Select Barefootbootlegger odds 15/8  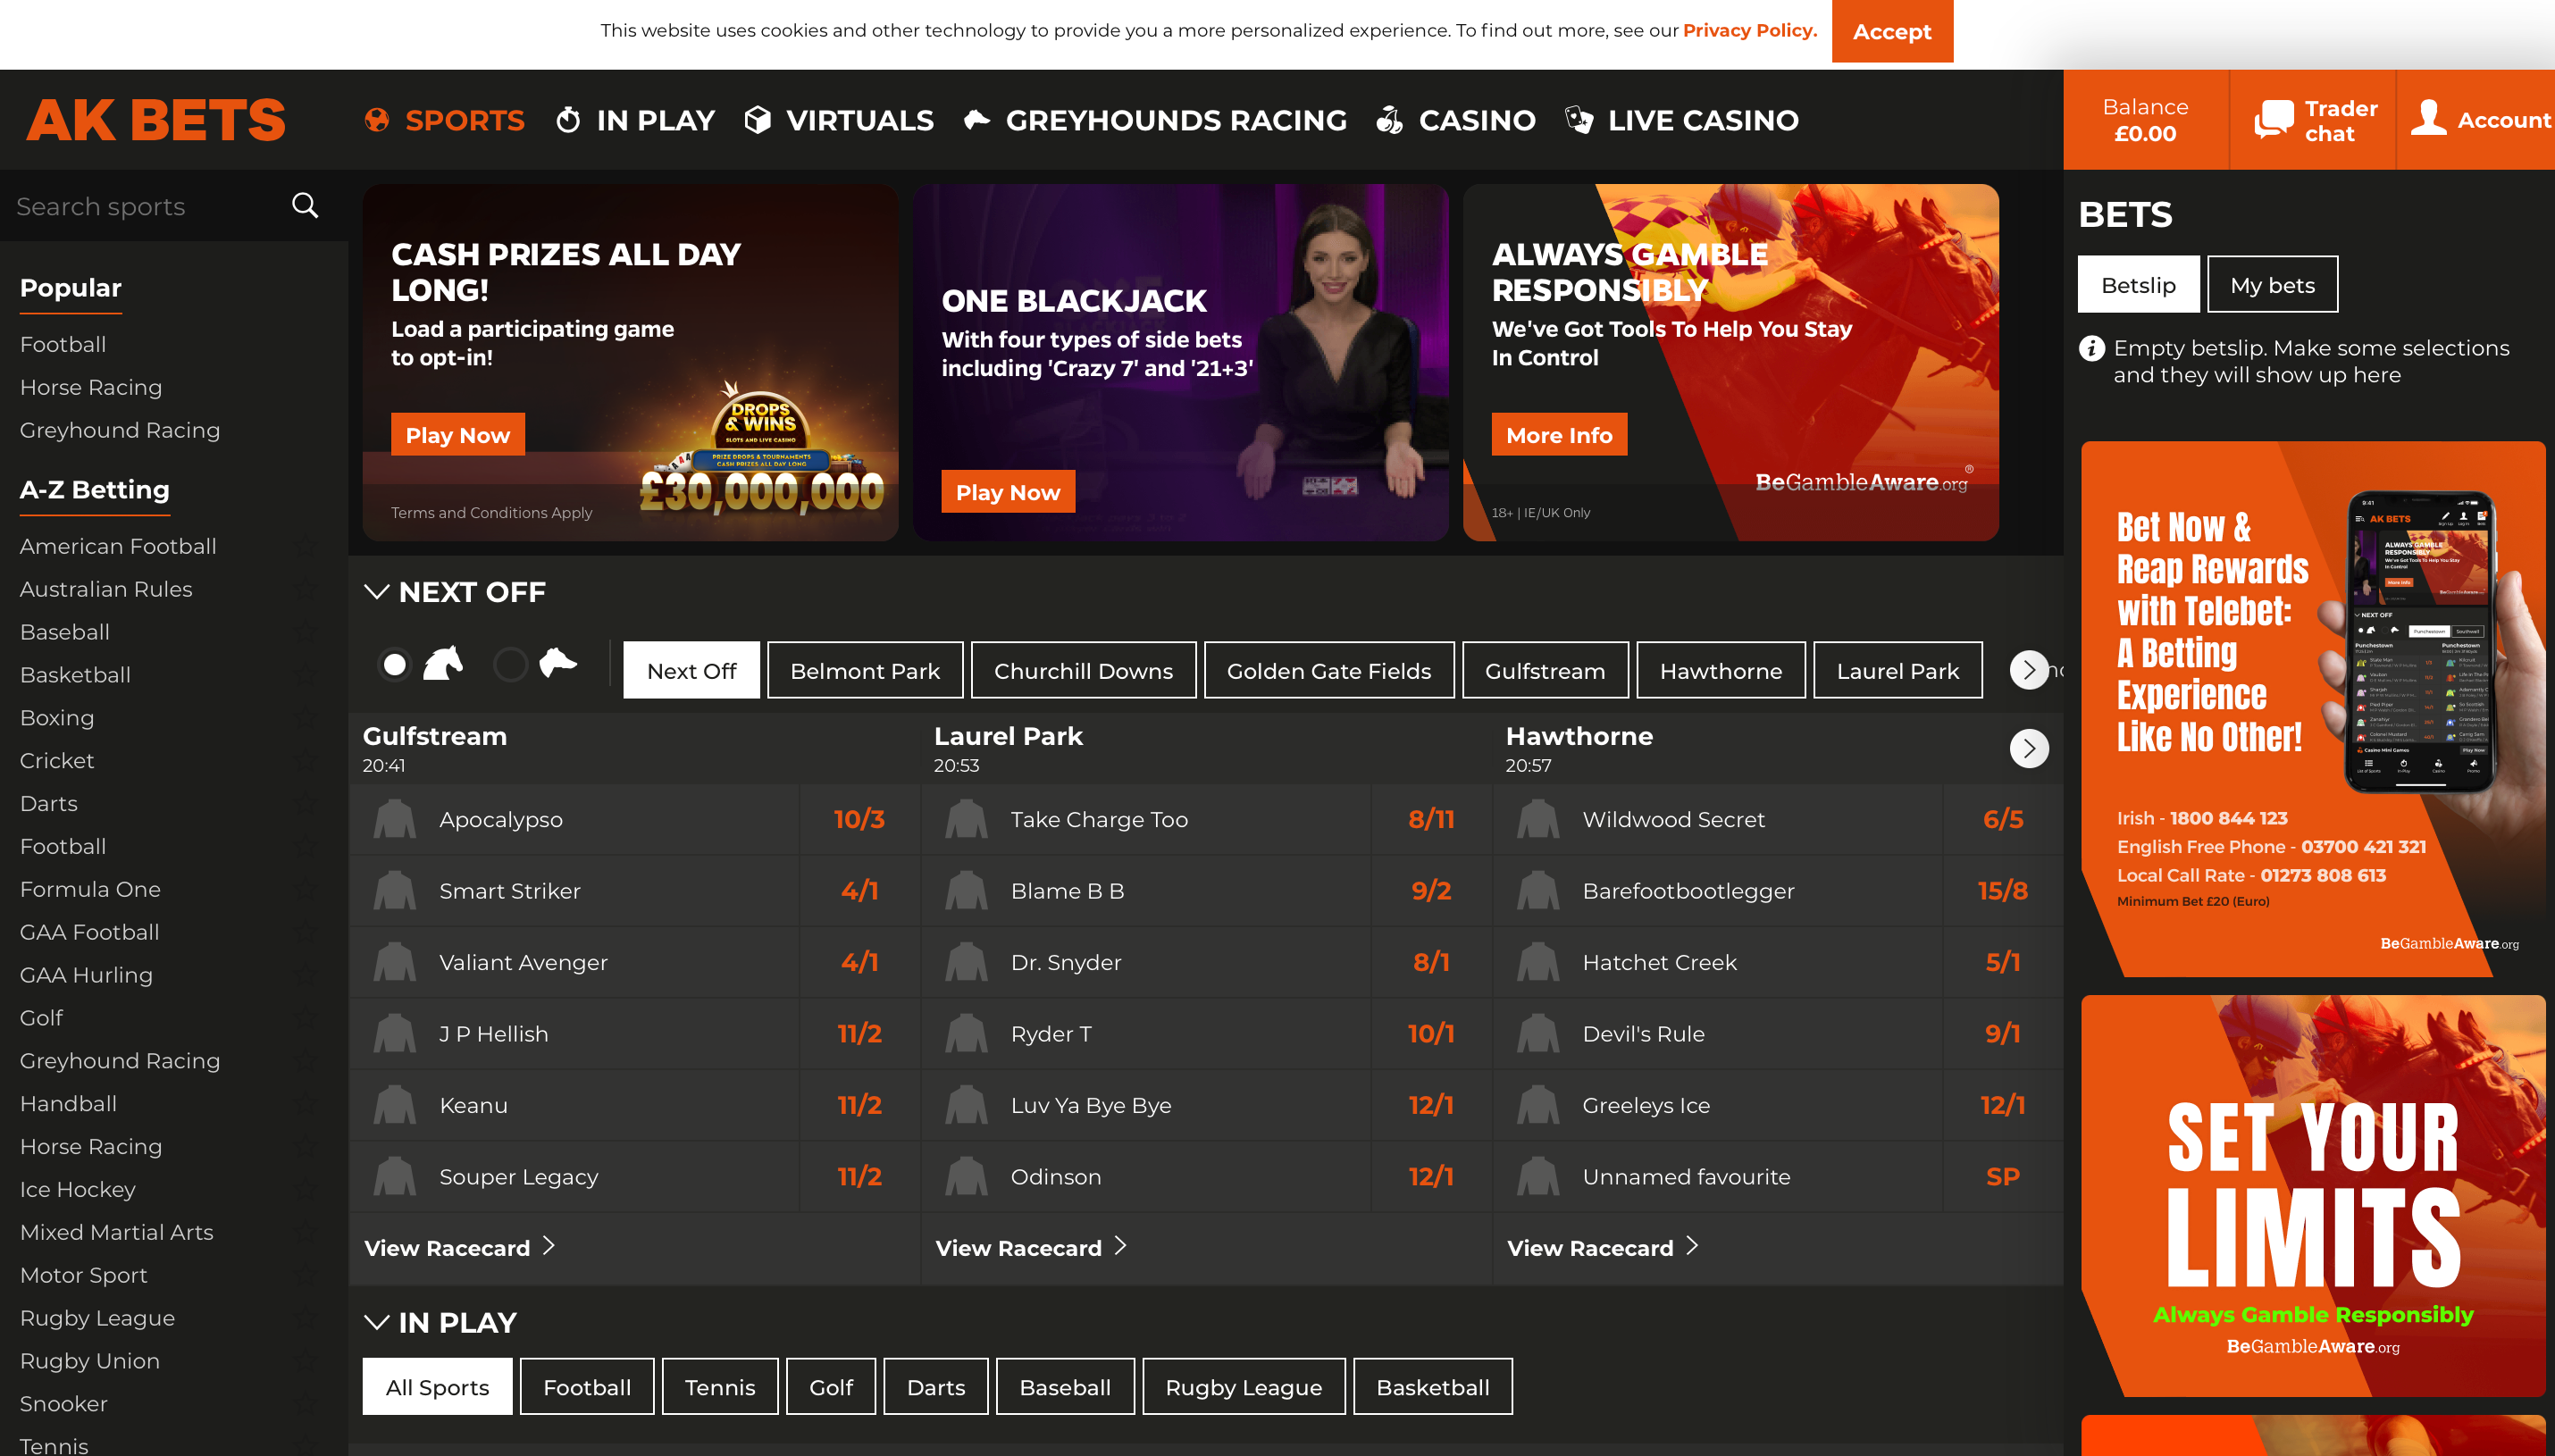pos(2002,890)
